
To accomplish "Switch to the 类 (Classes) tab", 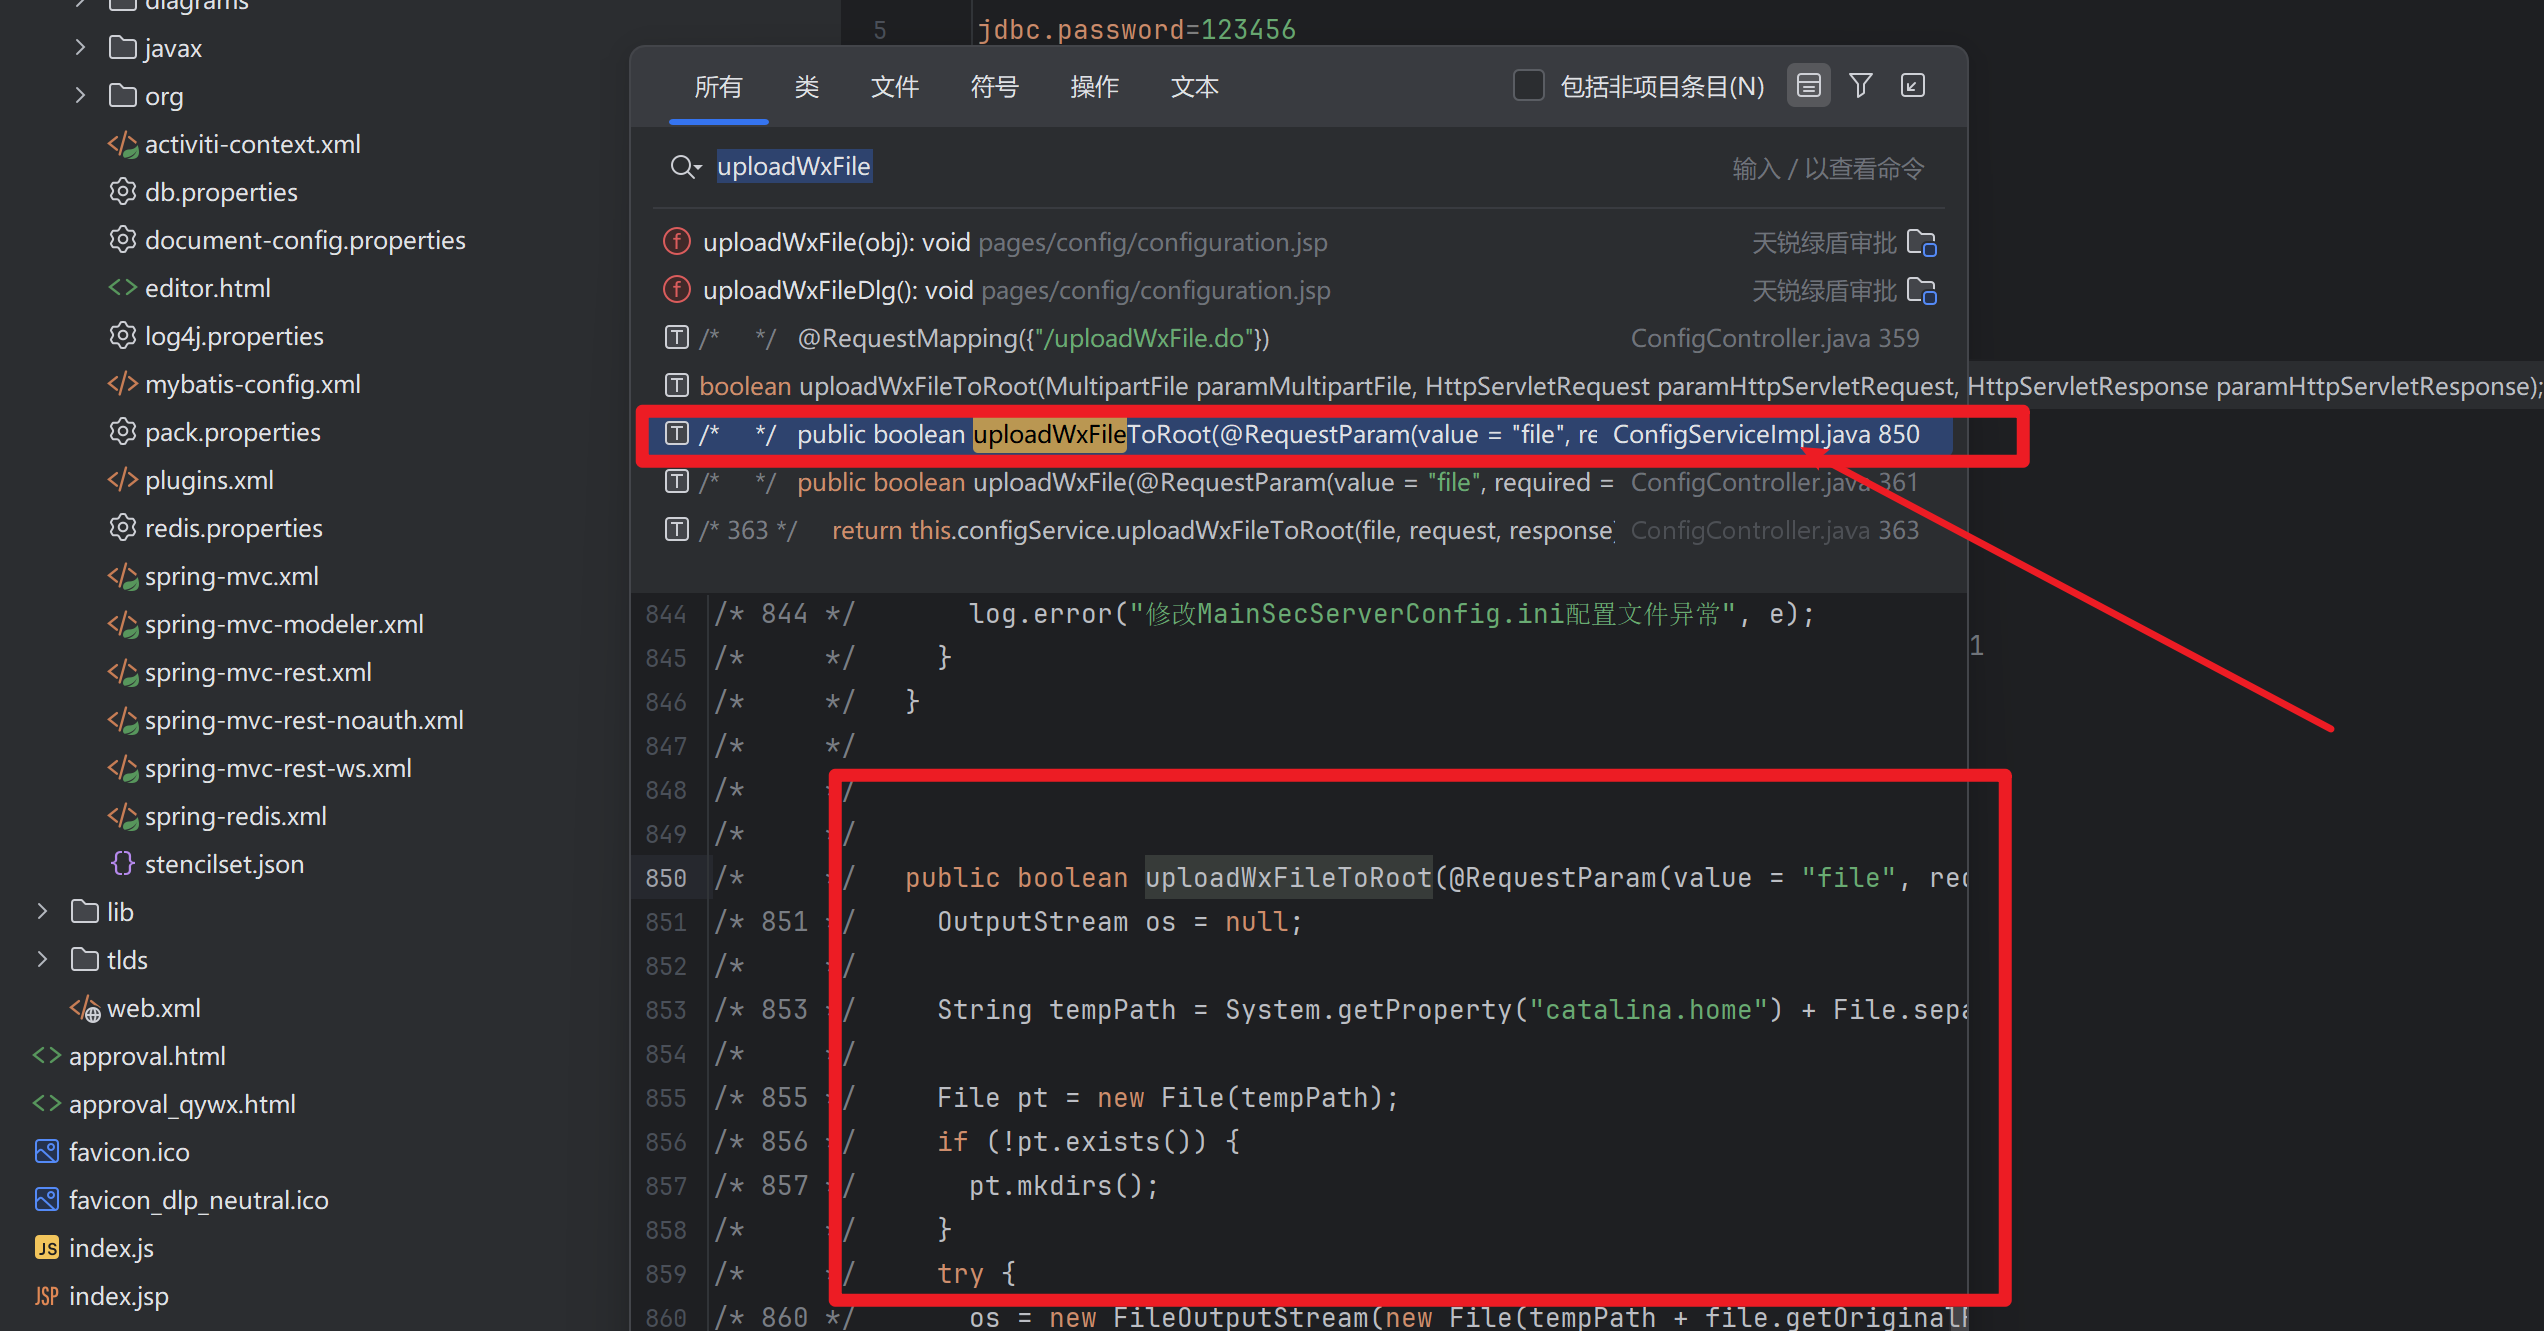I will click(x=806, y=87).
